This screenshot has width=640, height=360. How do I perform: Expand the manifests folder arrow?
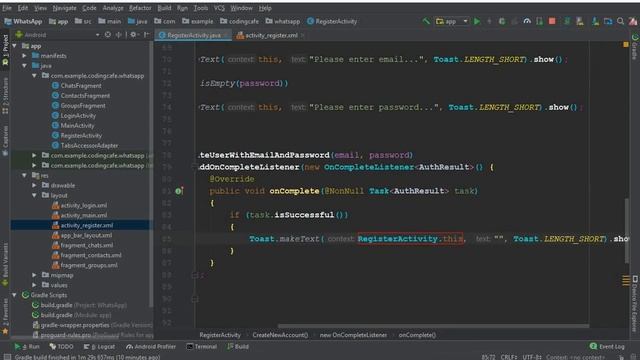coord(24,56)
